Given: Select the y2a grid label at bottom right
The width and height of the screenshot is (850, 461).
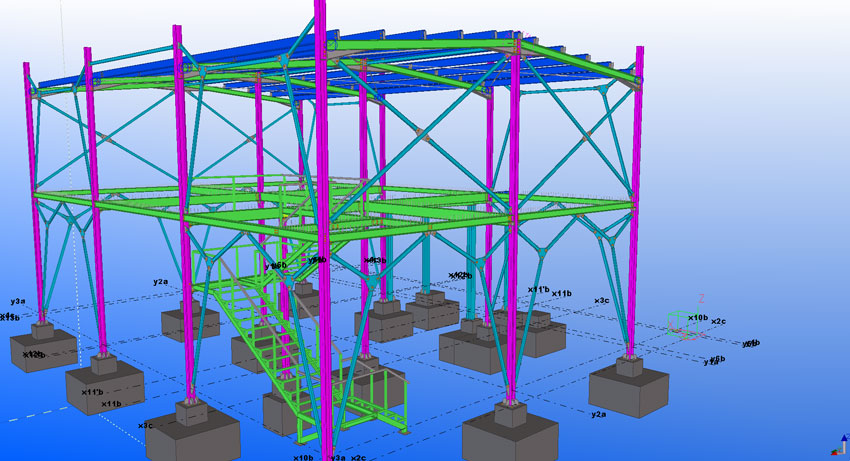Looking at the screenshot, I should (598, 413).
